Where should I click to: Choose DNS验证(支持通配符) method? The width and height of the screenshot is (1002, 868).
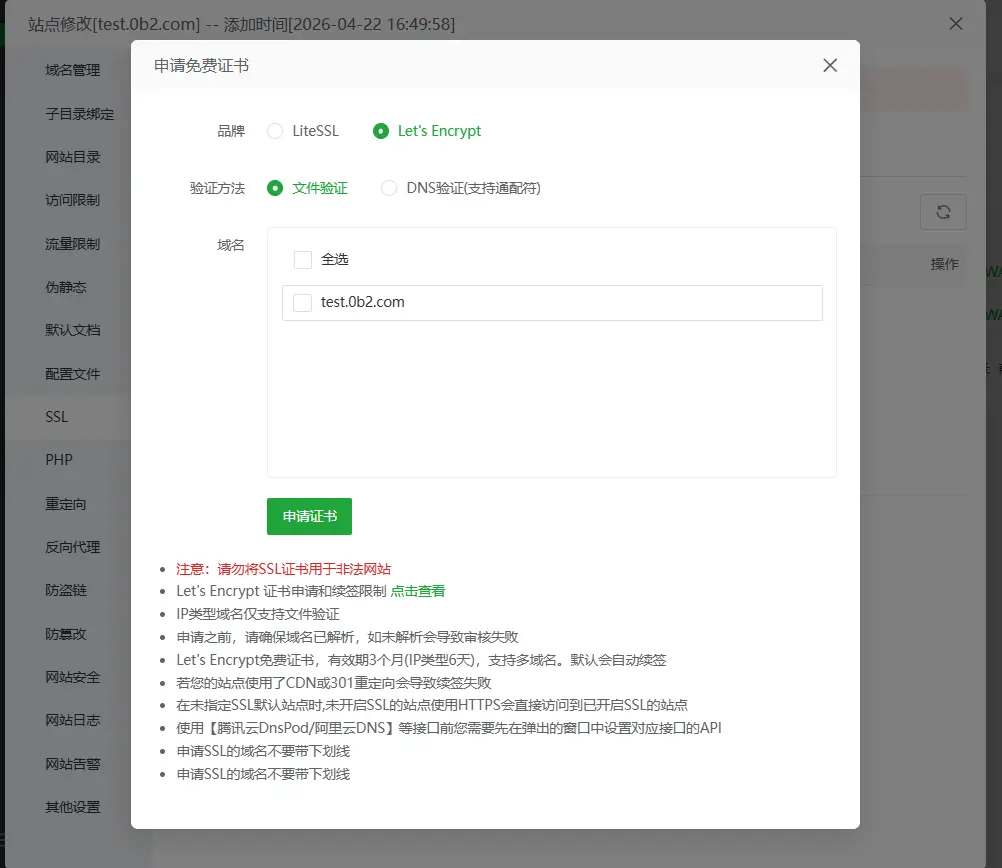coord(389,188)
